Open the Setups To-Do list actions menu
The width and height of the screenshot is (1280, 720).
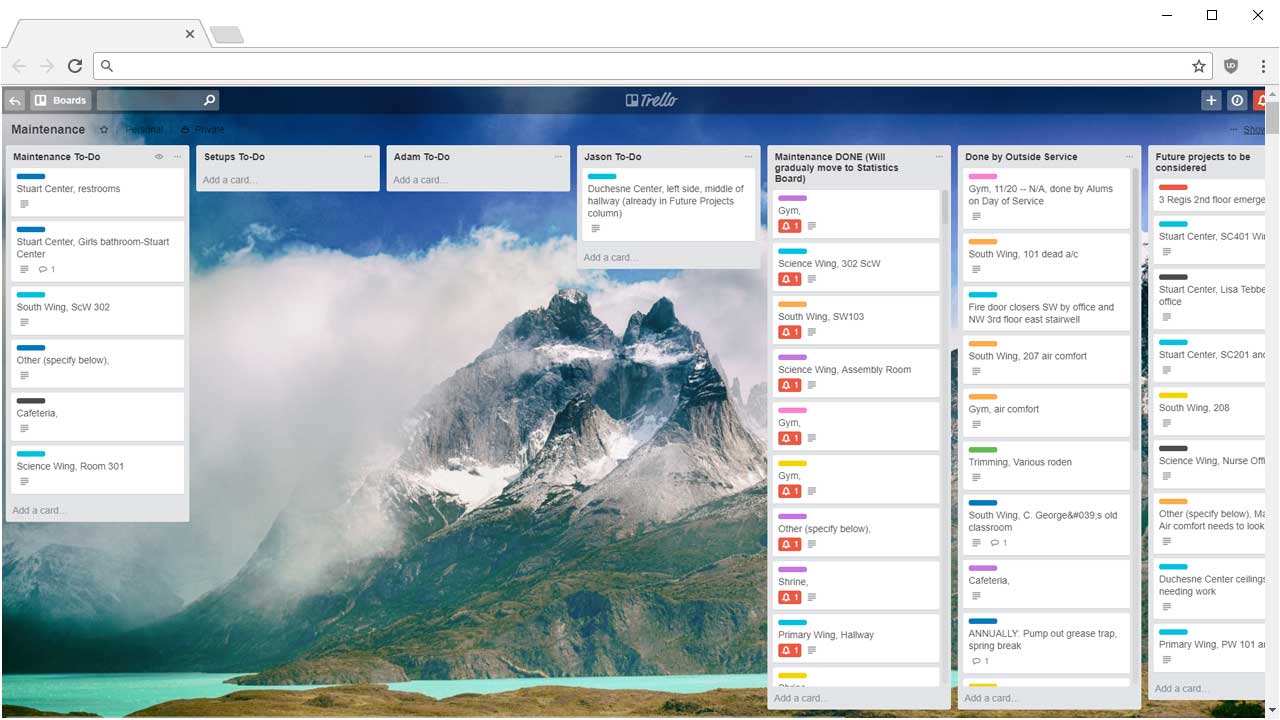point(368,157)
